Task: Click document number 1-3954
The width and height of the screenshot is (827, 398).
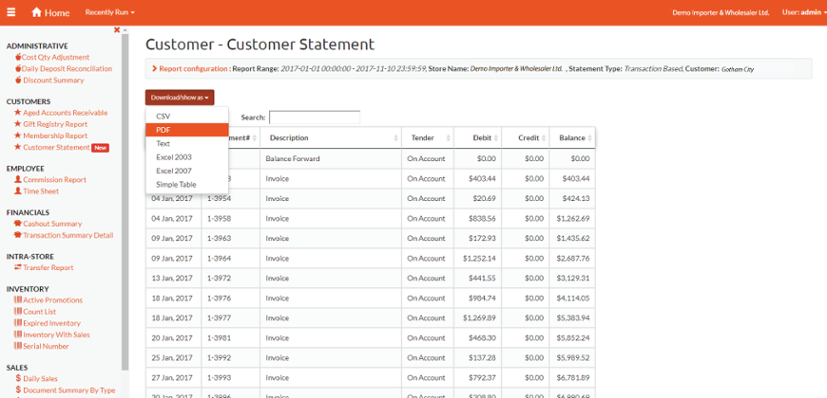Action: (219, 198)
